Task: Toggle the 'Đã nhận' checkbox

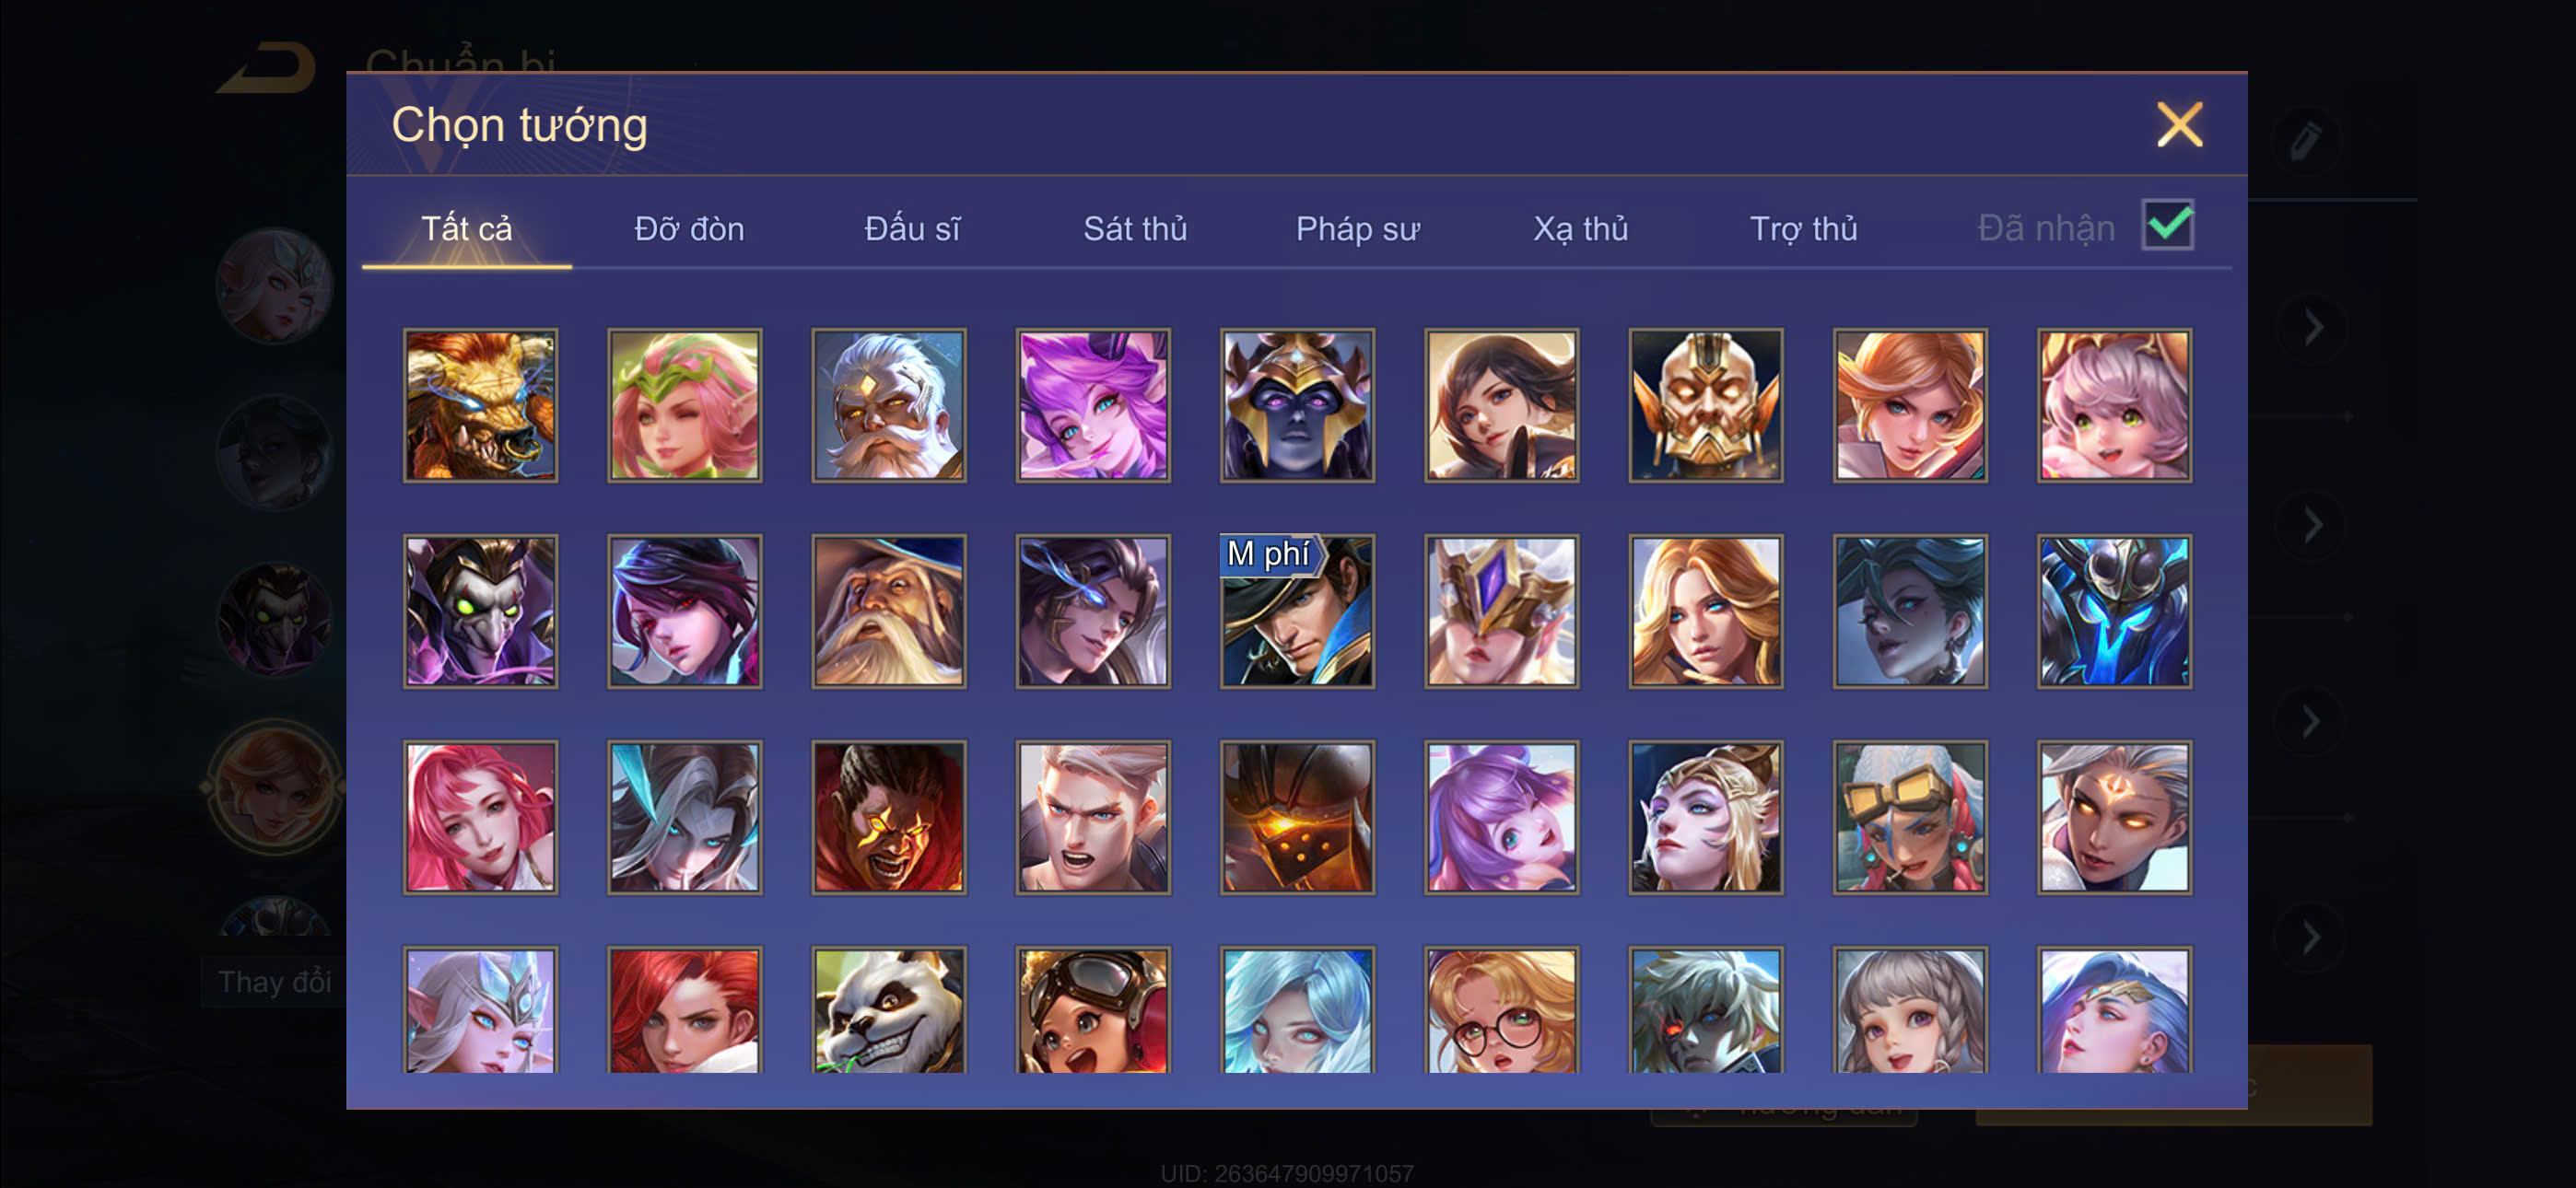Action: (x=2167, y=225)
